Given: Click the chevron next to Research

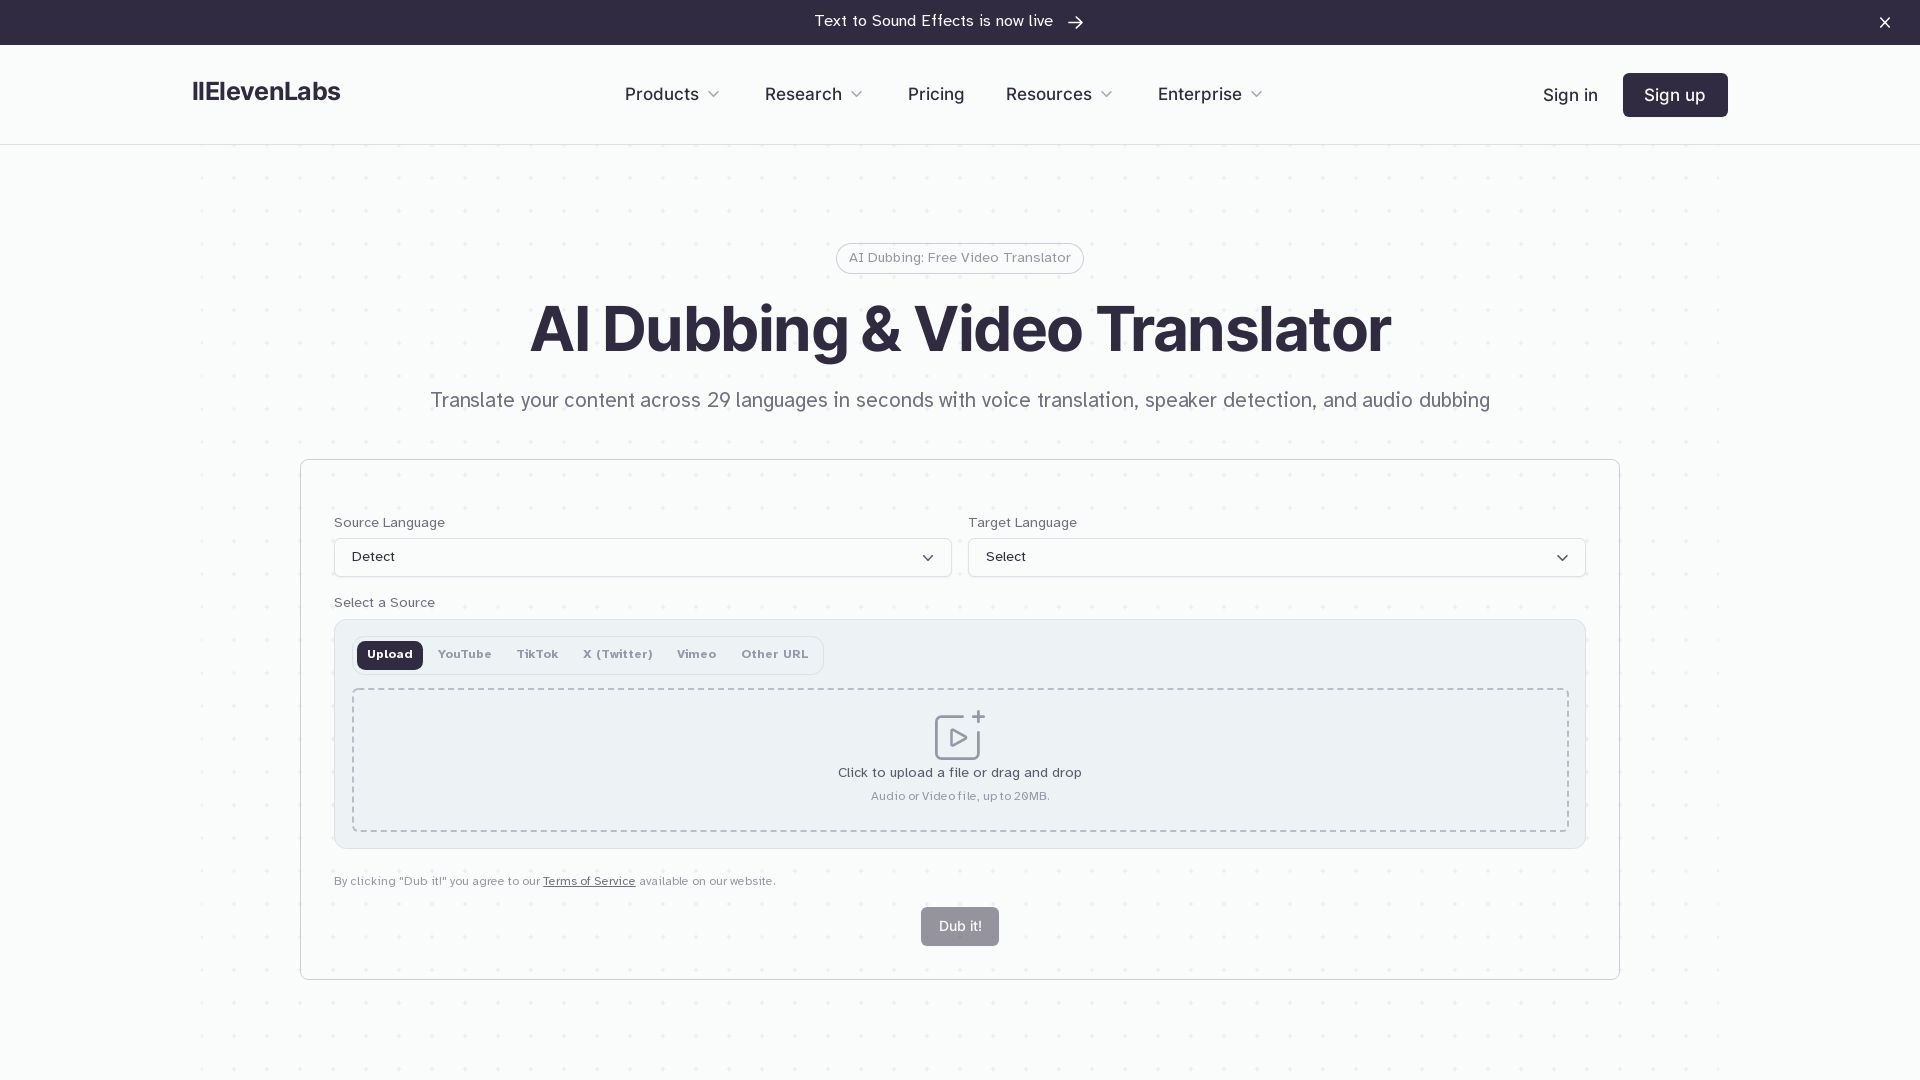Looking at the screenshot, I should coord(856,94).
